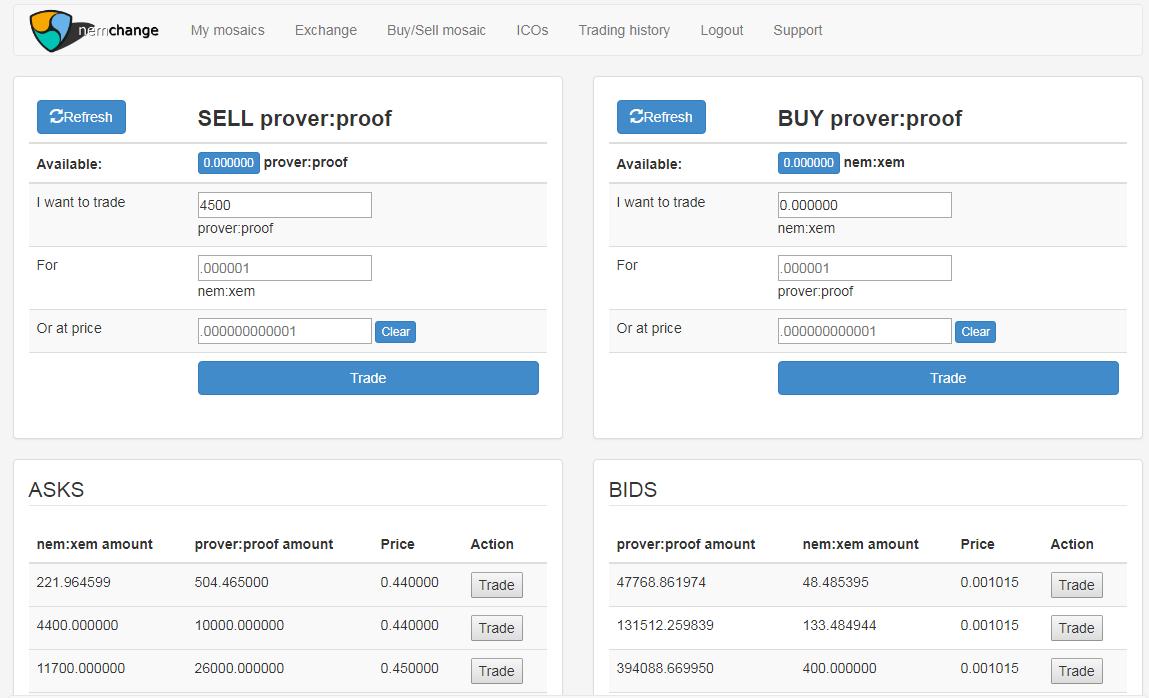The width and height of the screenshot is (1149, 698).
Task: Open My mosaics page
Action: 227,30
